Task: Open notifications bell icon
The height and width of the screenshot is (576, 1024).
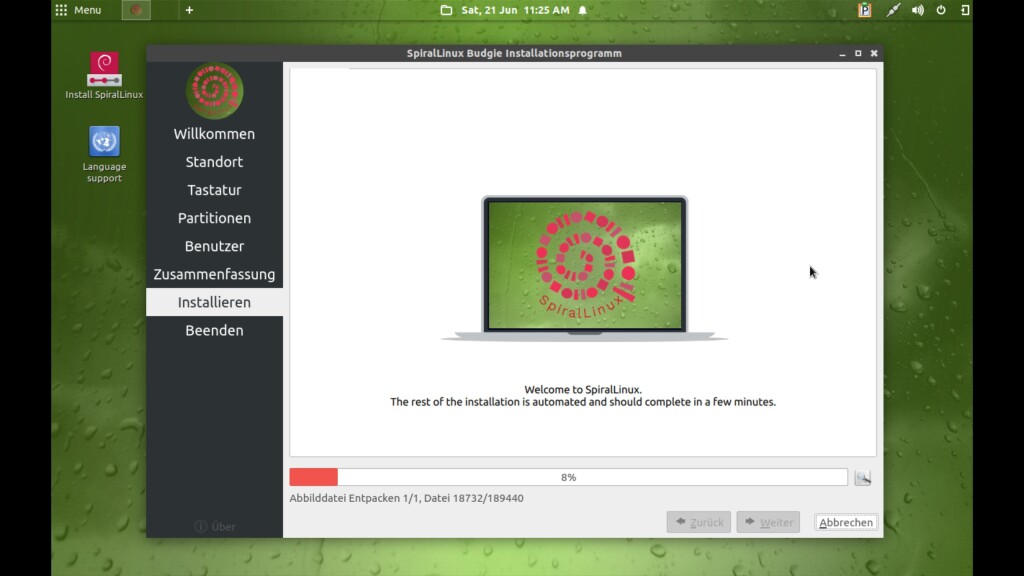Action: tap(583, 10)
